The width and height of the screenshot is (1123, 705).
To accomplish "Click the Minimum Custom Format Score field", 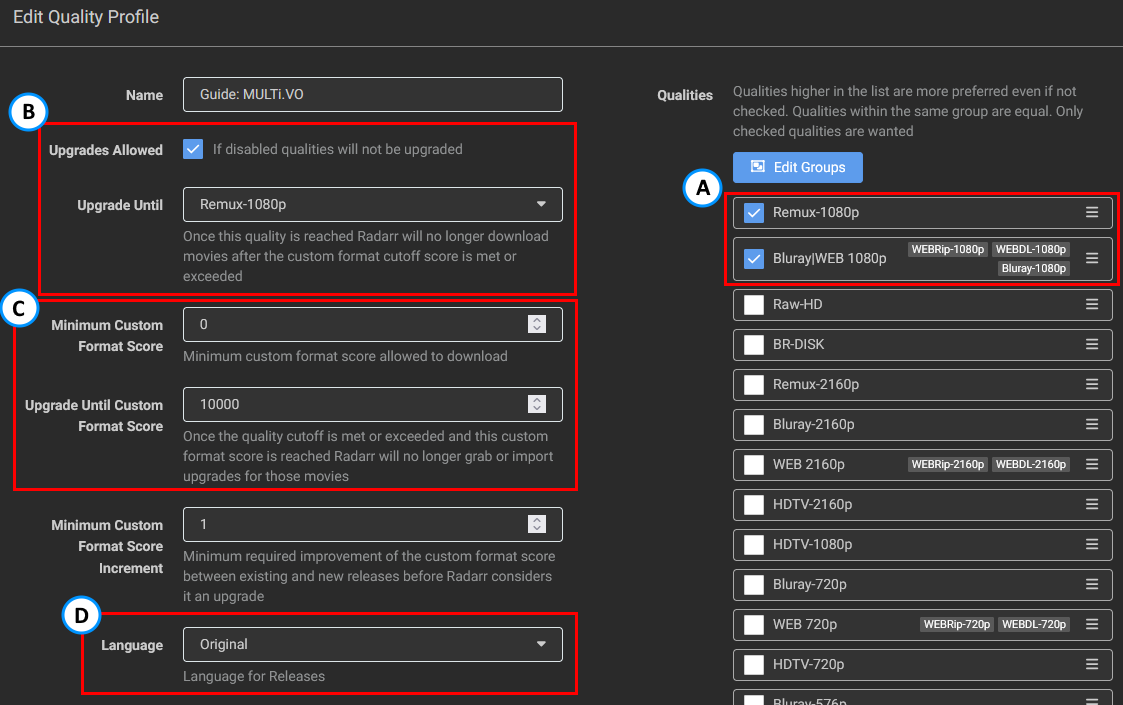I will click(355, 324).
